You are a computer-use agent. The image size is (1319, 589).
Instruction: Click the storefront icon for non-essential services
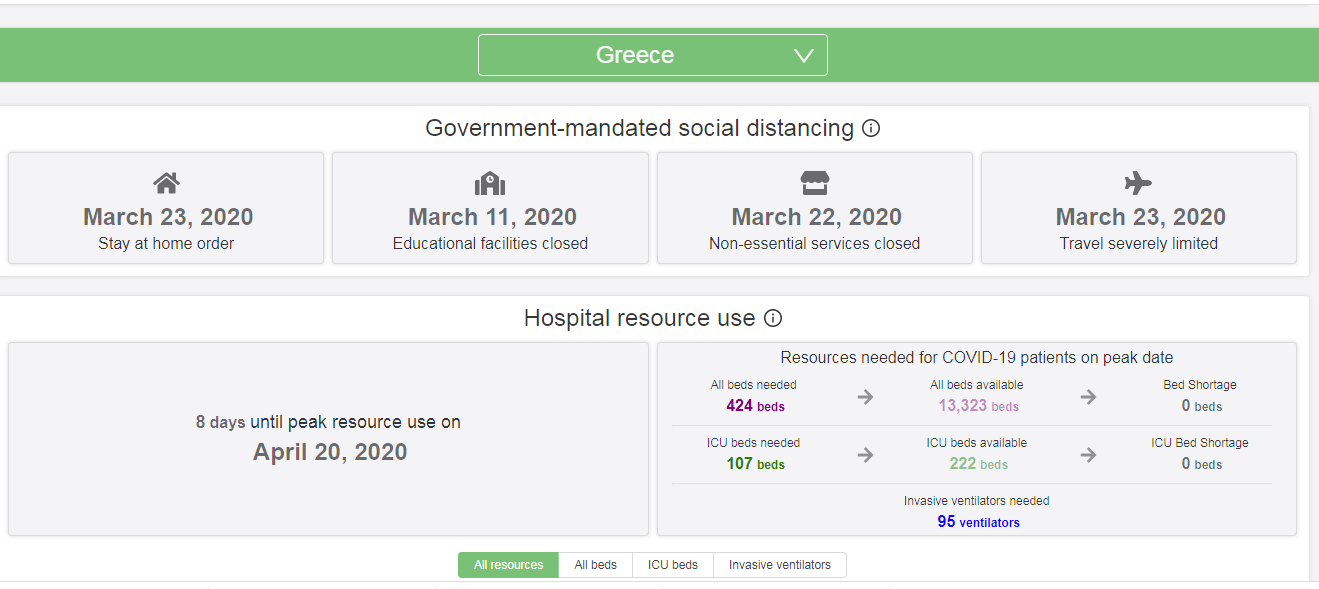(815, 183)
